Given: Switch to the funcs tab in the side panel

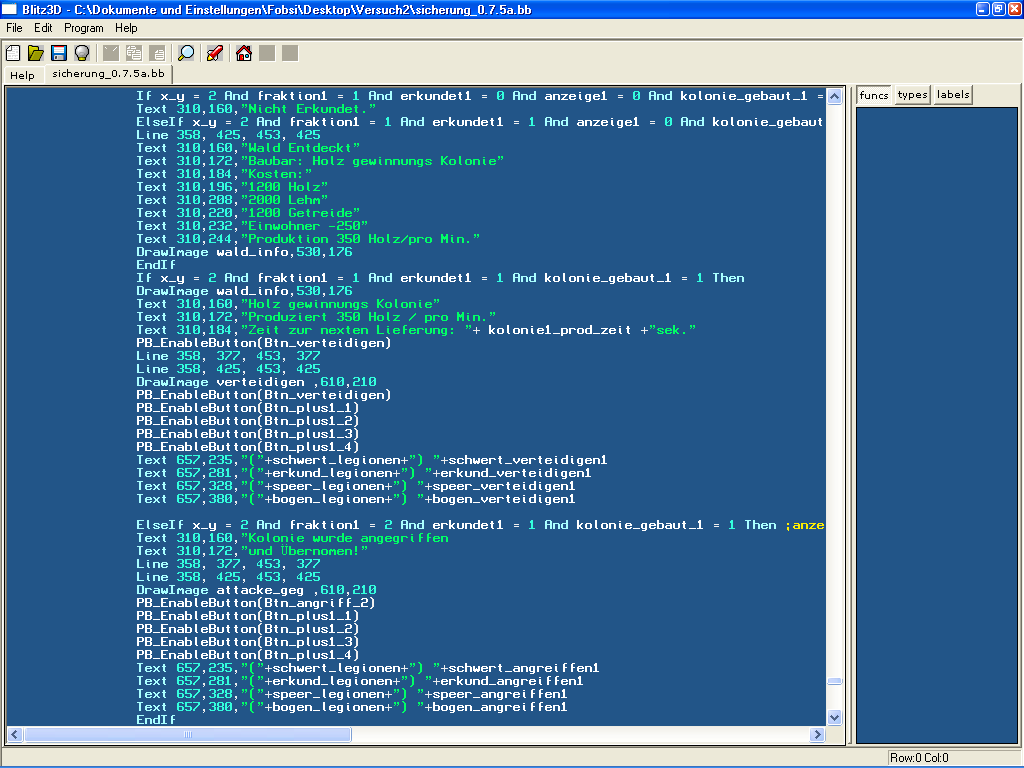Looking at the screenshot, I should [x=874, y=95].
